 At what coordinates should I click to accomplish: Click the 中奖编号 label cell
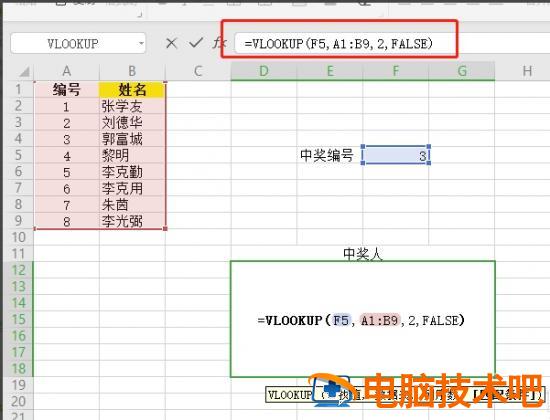coord(330,155)
